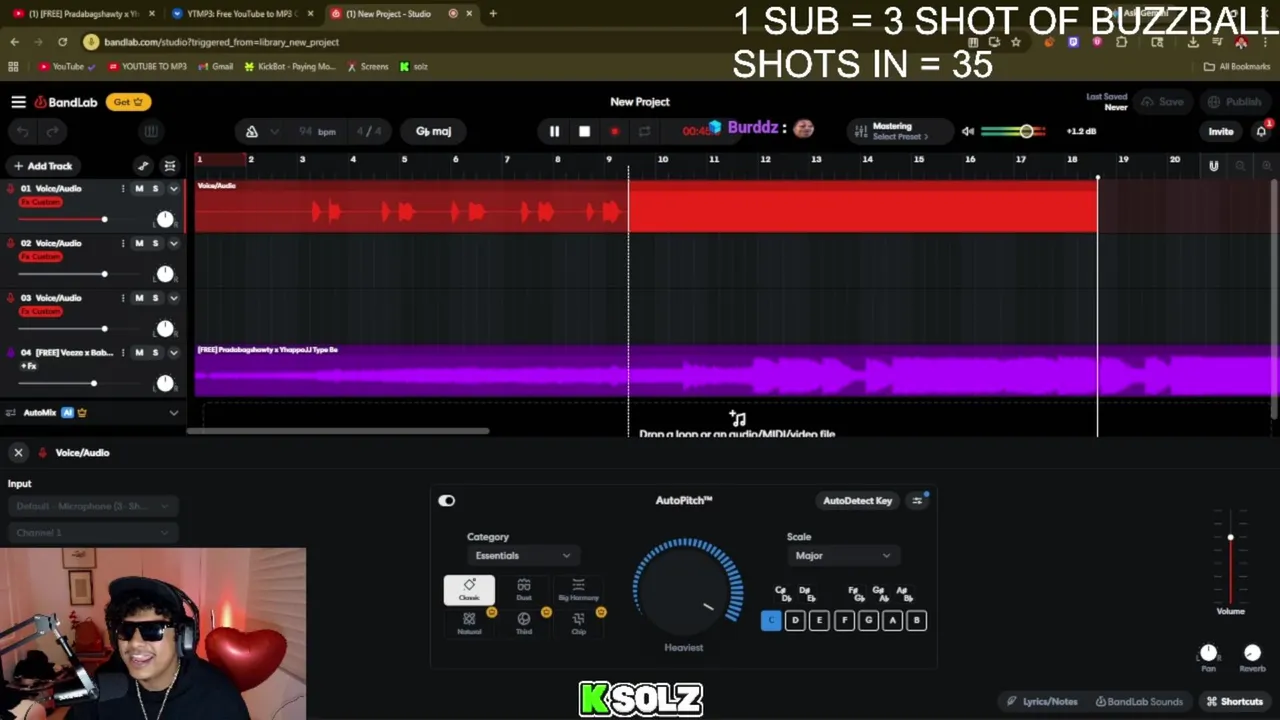Select the Natural AutoPitch preset
Image resolution: width=1280 pixels, height=720 pixels.
click(469, 624)
